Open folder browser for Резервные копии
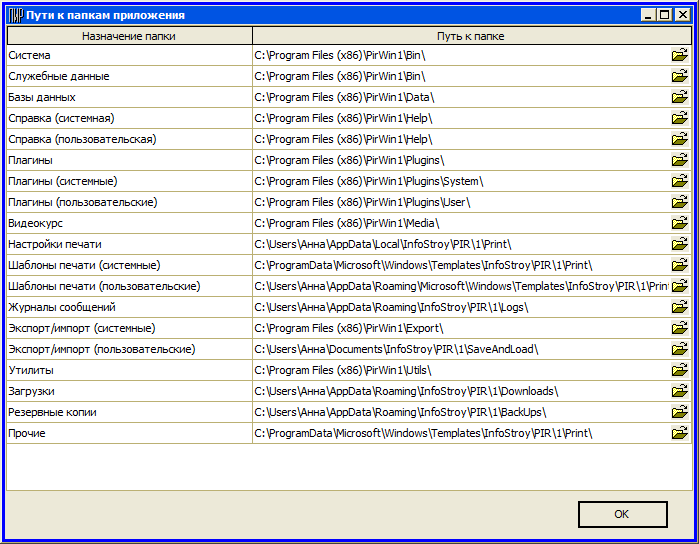 pos(680,412)
